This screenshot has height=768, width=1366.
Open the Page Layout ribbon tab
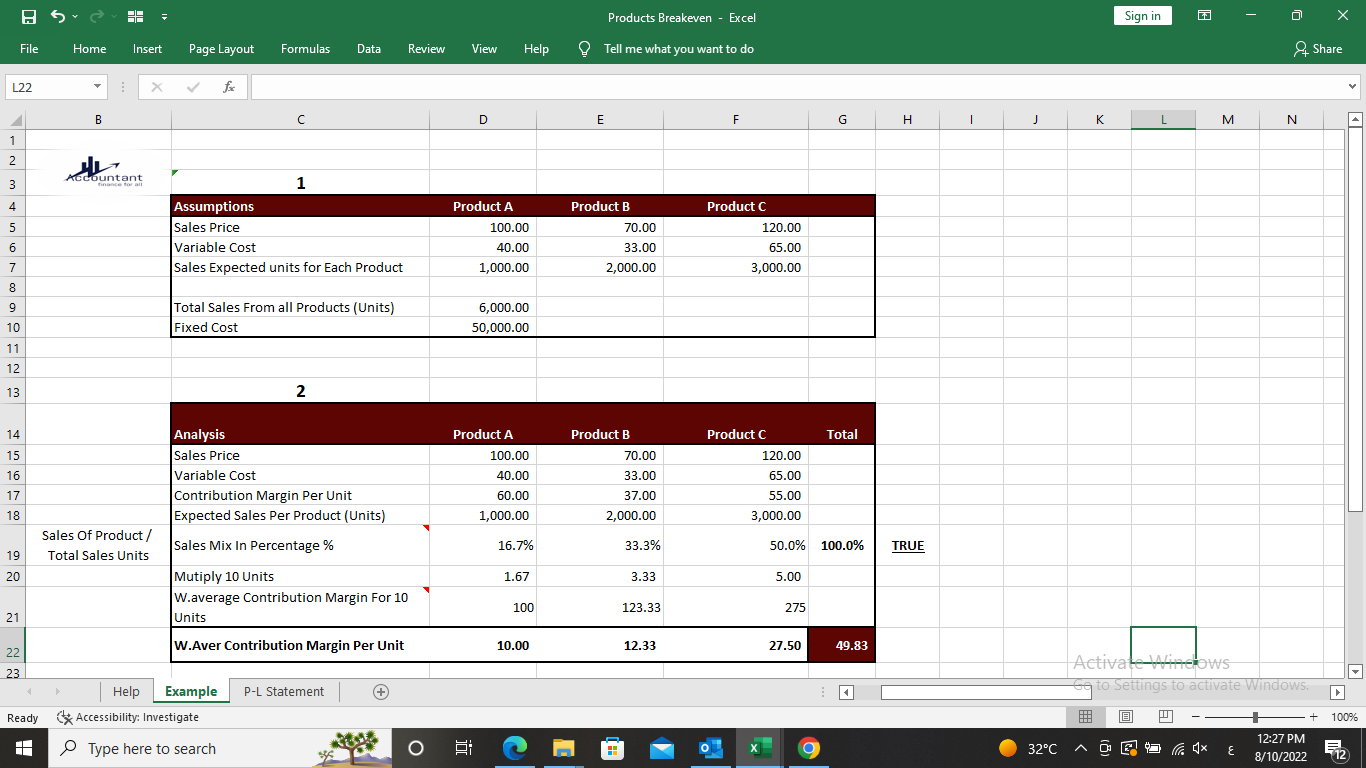click(x=221, y=48)
